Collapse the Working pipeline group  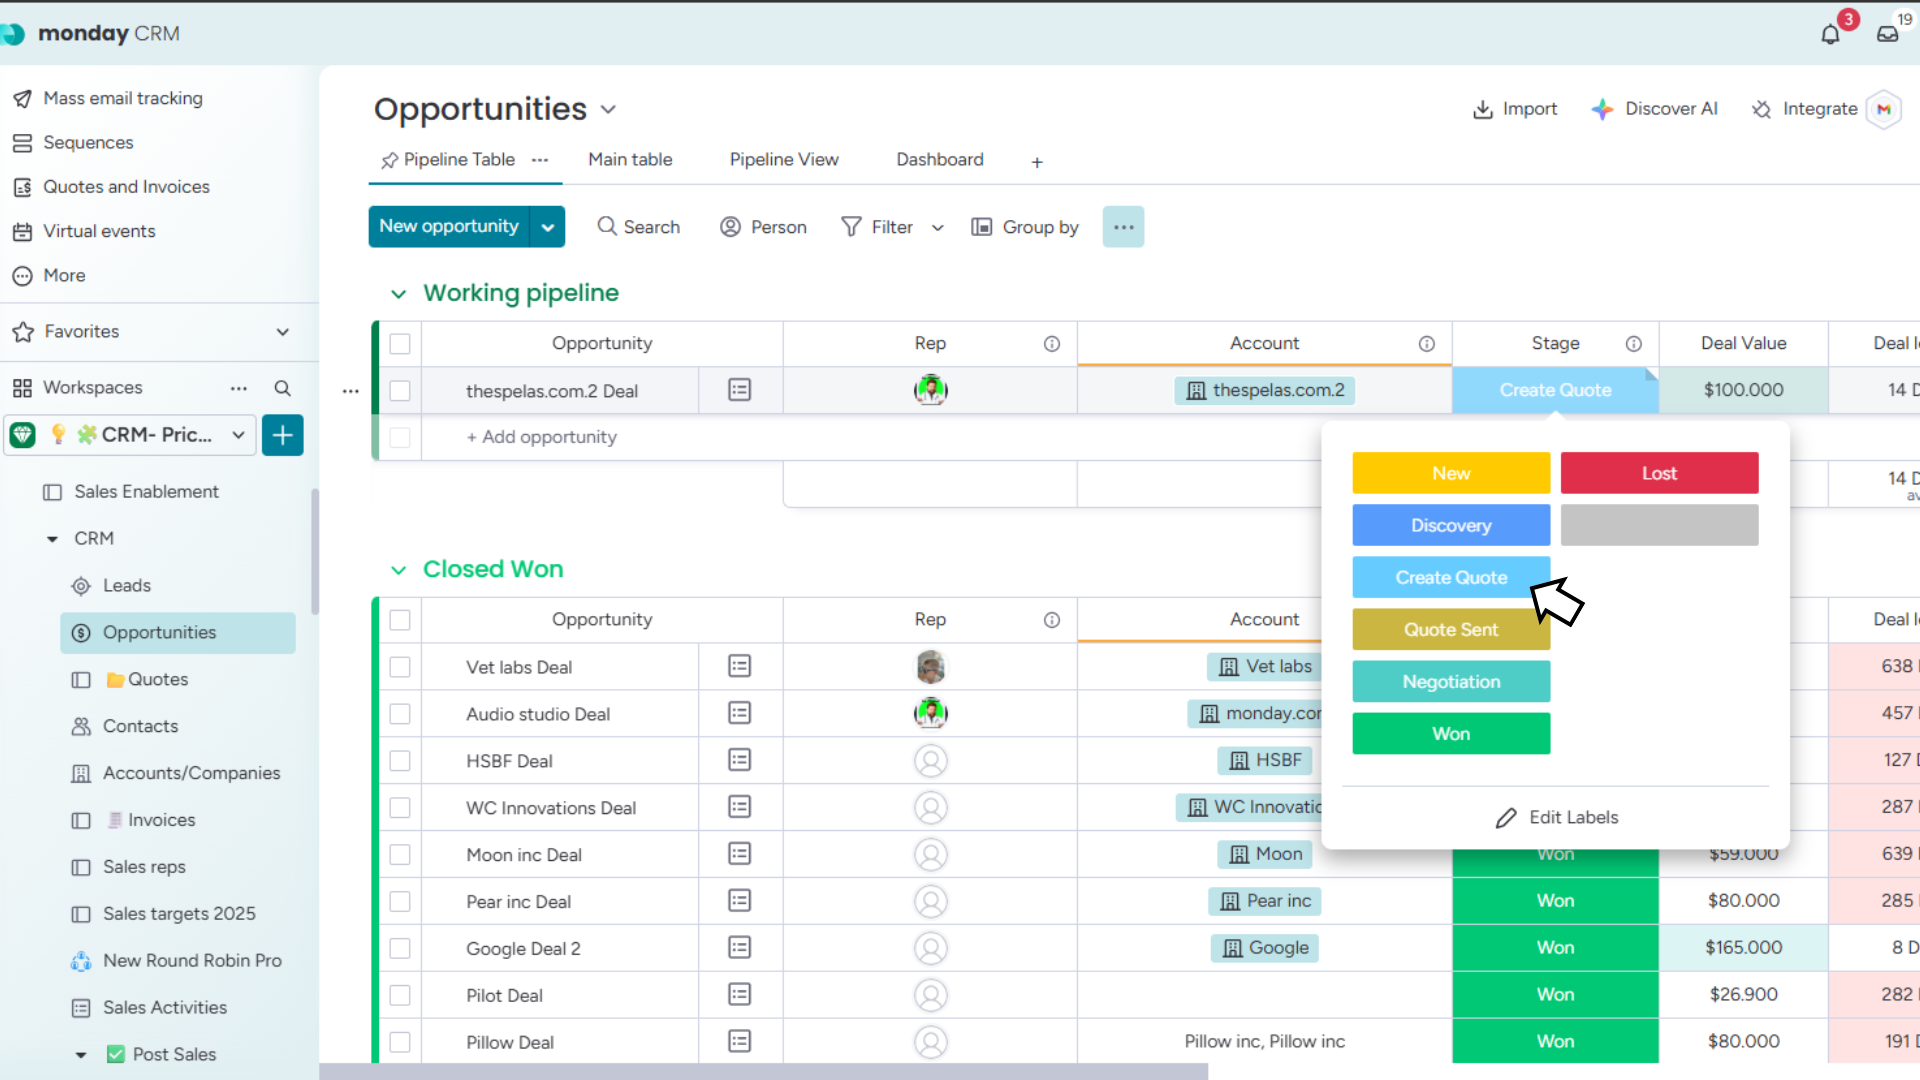(x=398, y=294)
